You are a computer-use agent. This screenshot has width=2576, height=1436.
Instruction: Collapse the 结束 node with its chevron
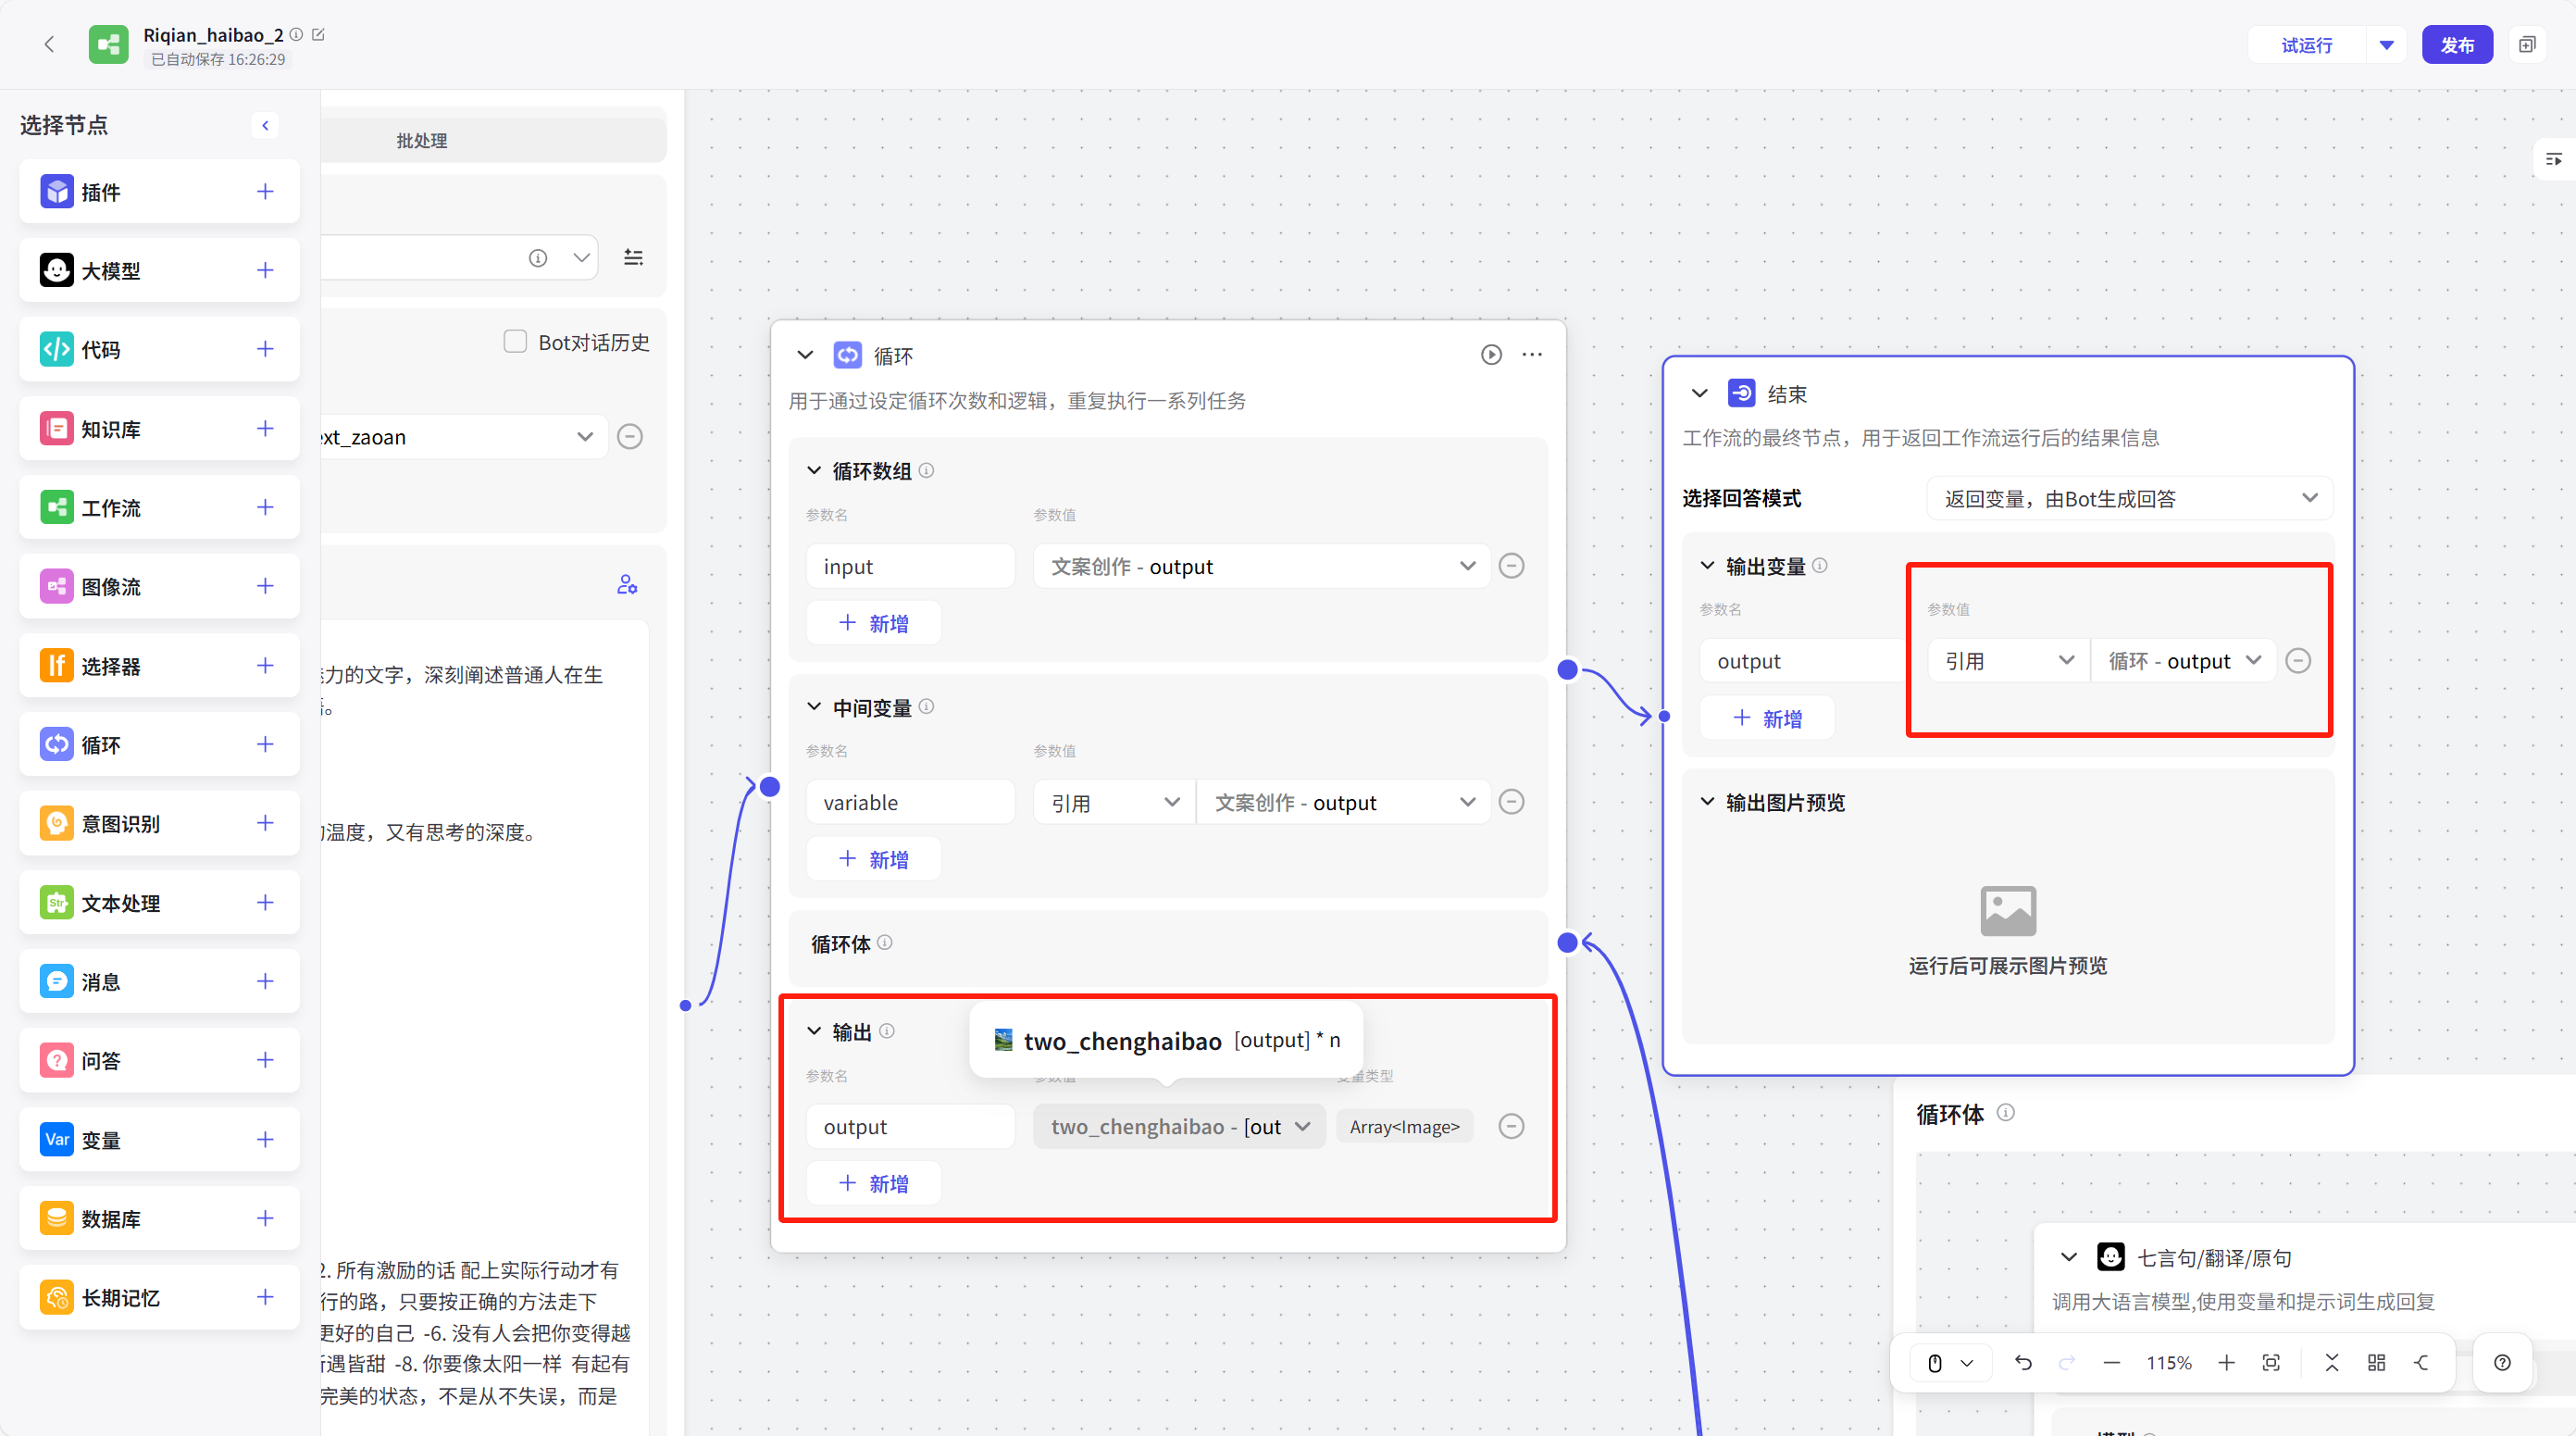(1699, 393)
